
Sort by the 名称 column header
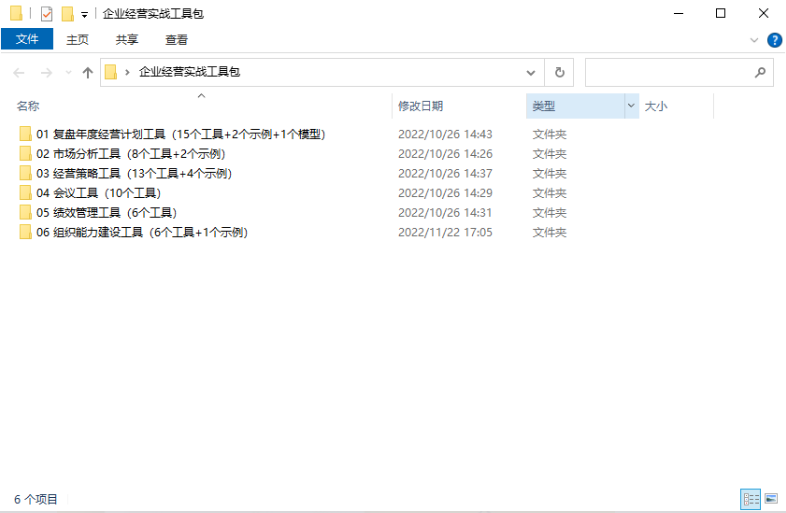[28, 106]
